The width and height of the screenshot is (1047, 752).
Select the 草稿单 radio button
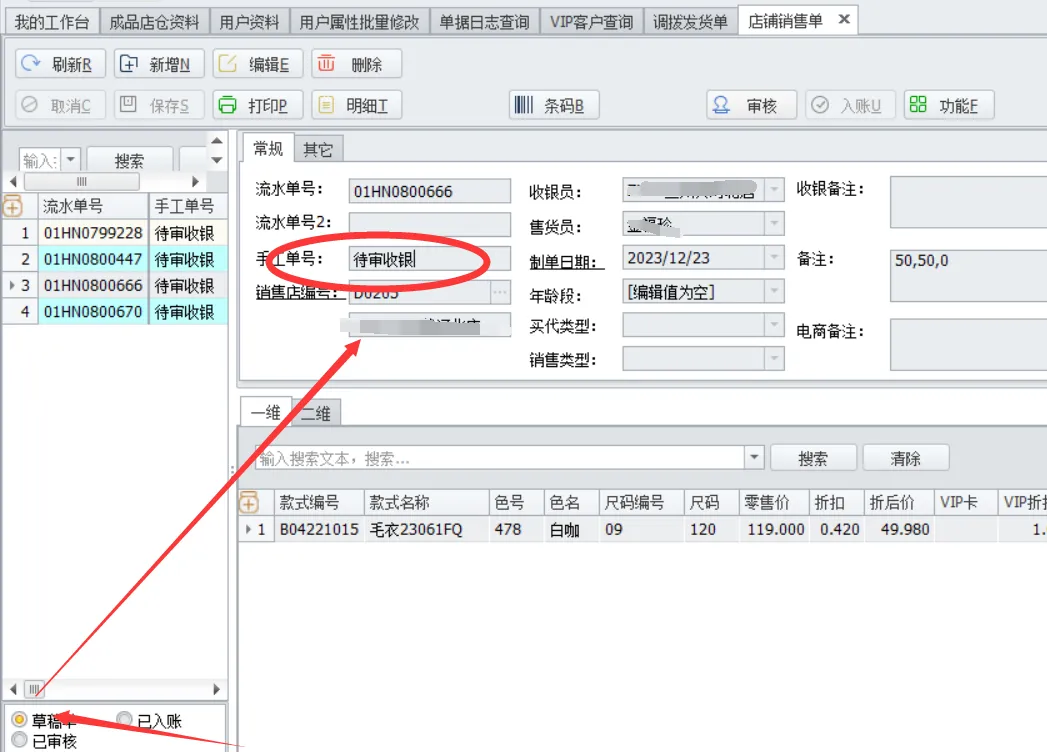[19, 720]
